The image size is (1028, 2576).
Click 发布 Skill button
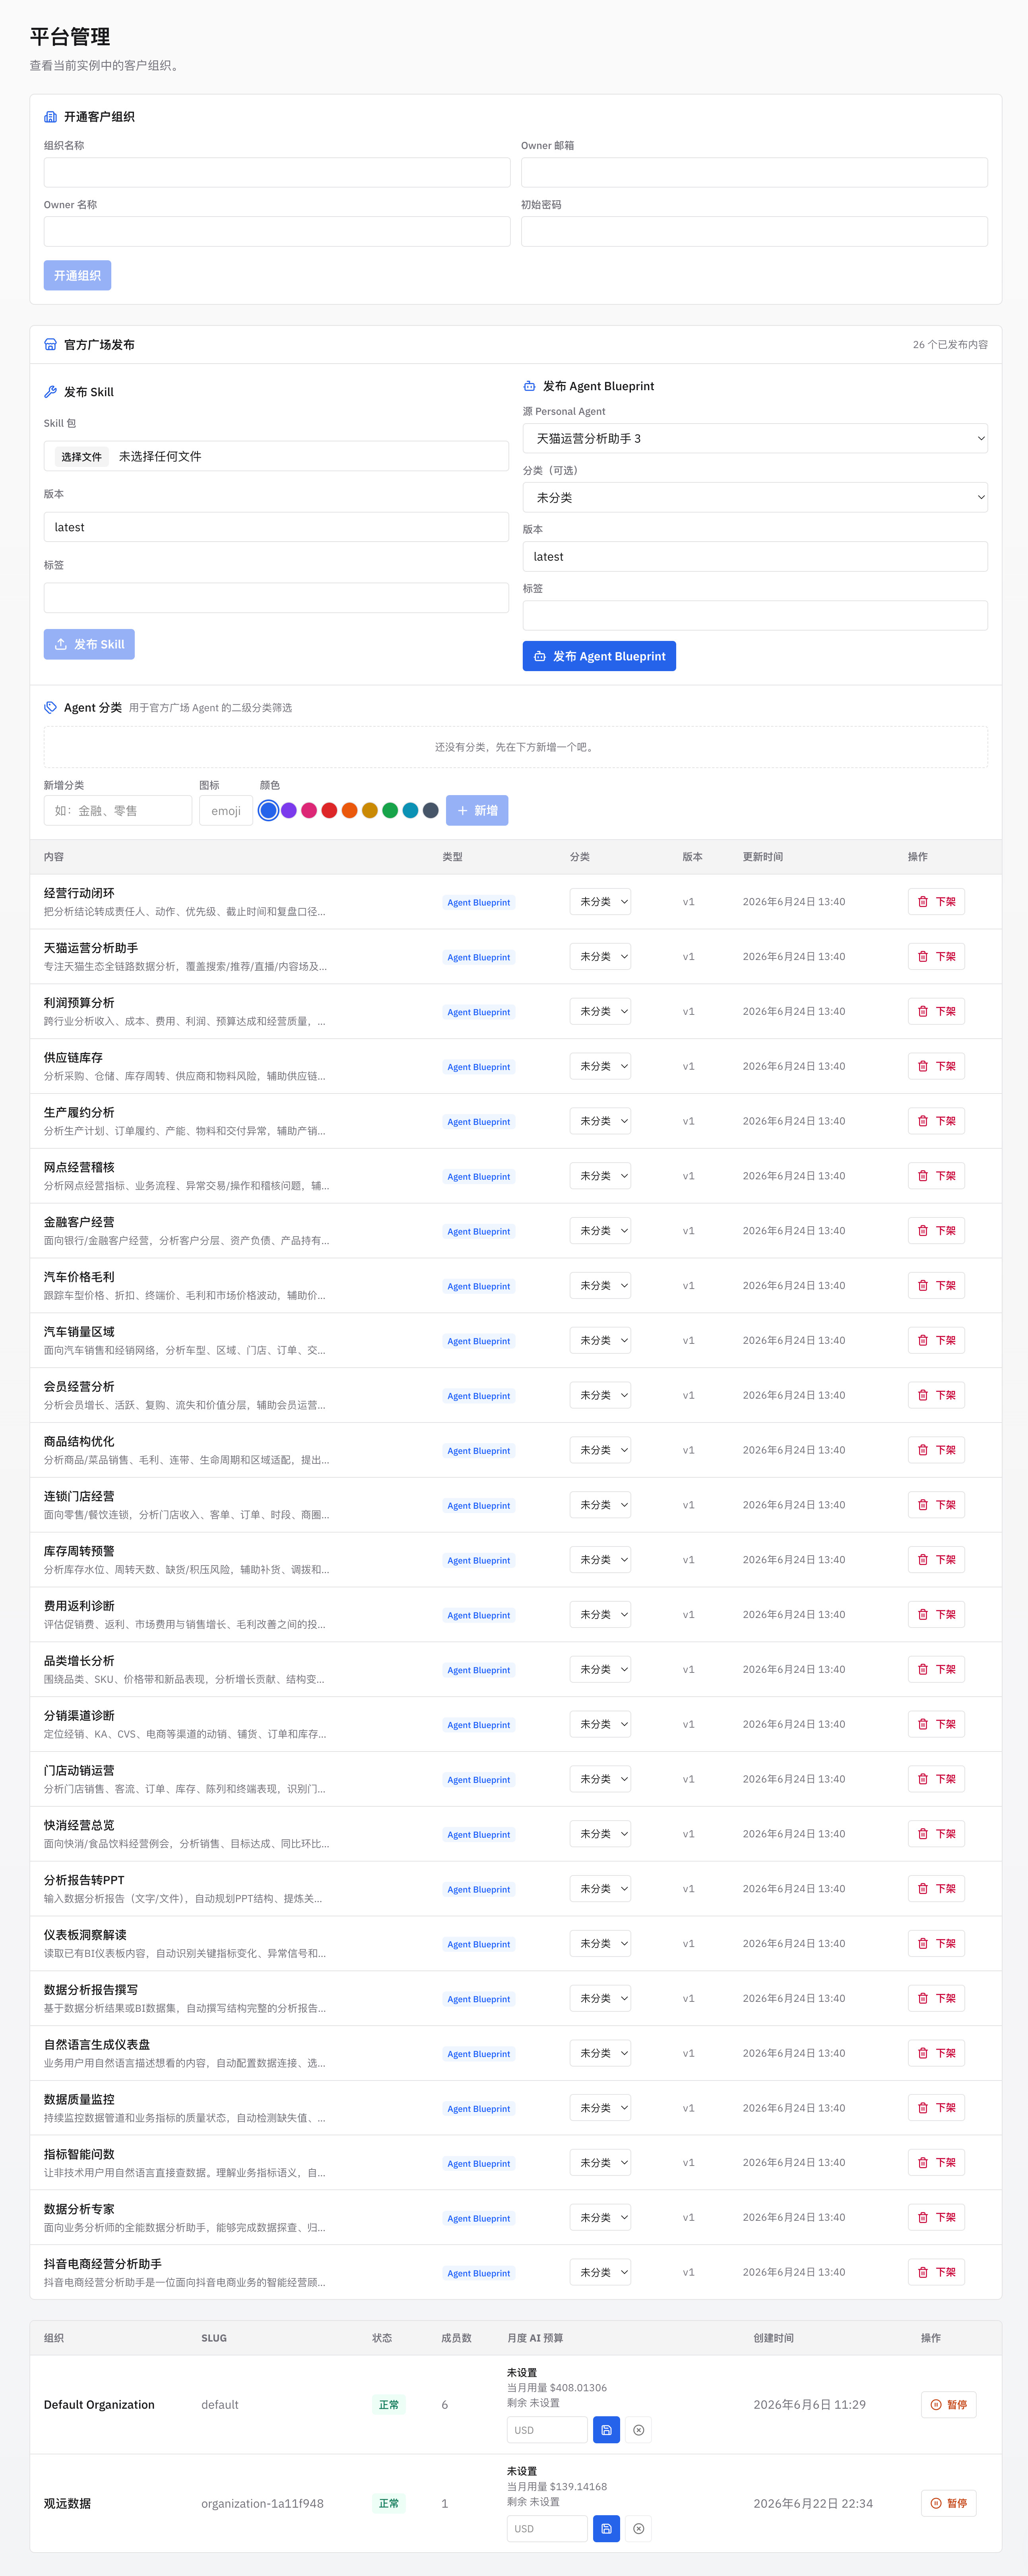point(89,645)
